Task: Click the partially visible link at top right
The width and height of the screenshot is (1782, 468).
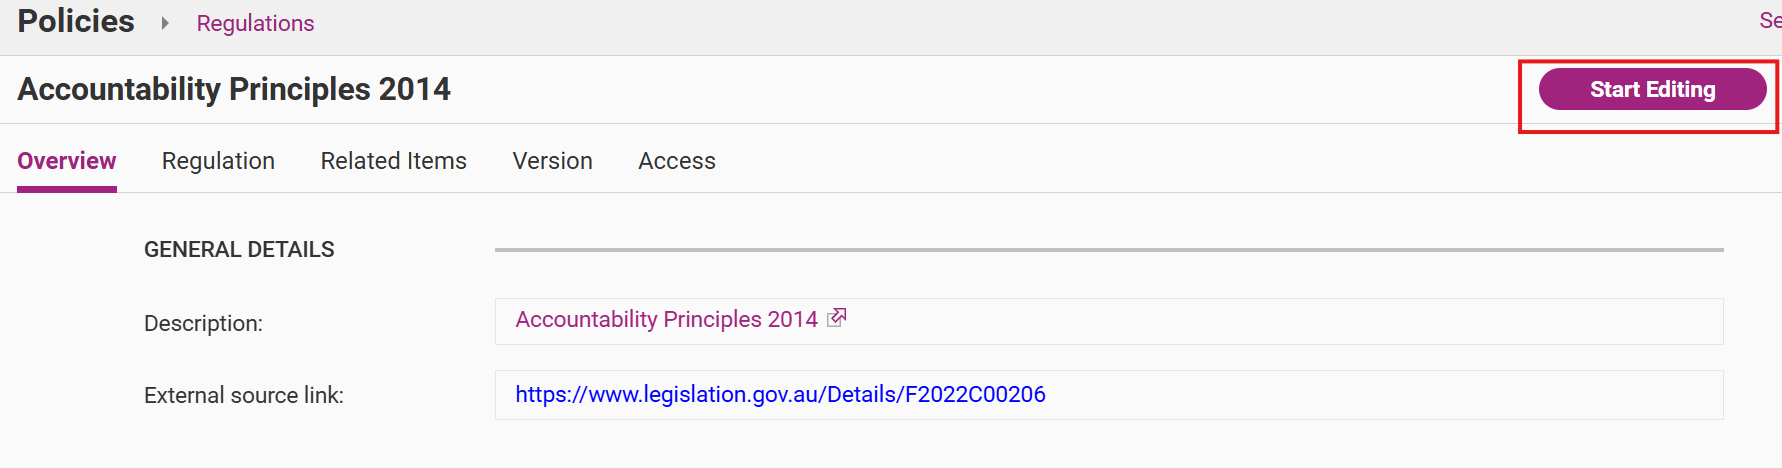Action: [1769, 21]
